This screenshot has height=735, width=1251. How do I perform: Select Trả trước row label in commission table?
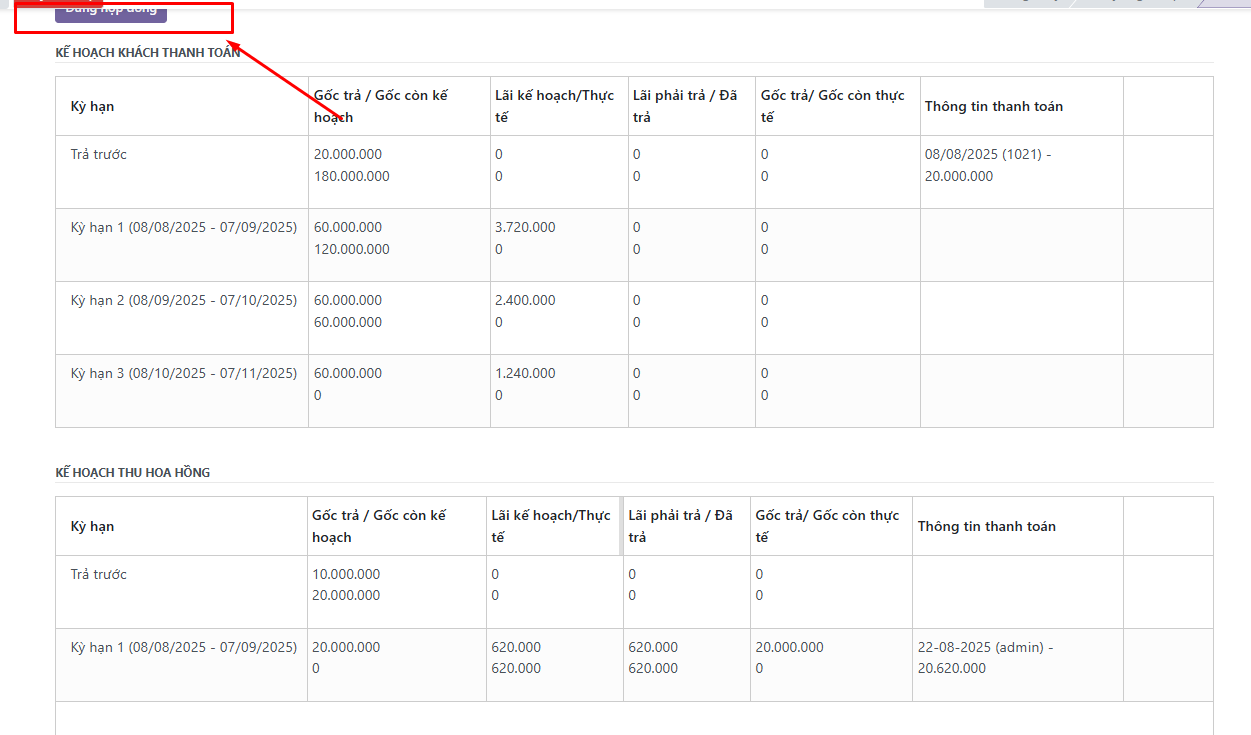98,574
